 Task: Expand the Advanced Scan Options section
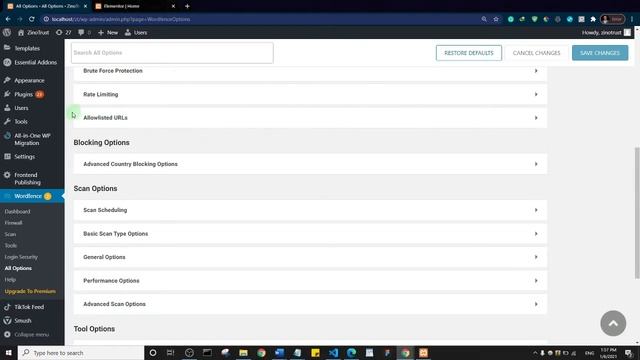[310, 304]
